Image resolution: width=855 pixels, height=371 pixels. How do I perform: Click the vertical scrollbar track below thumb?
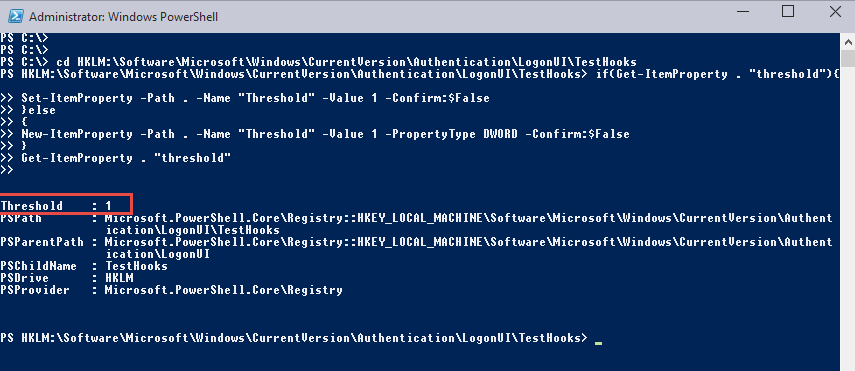coord(848,218)
